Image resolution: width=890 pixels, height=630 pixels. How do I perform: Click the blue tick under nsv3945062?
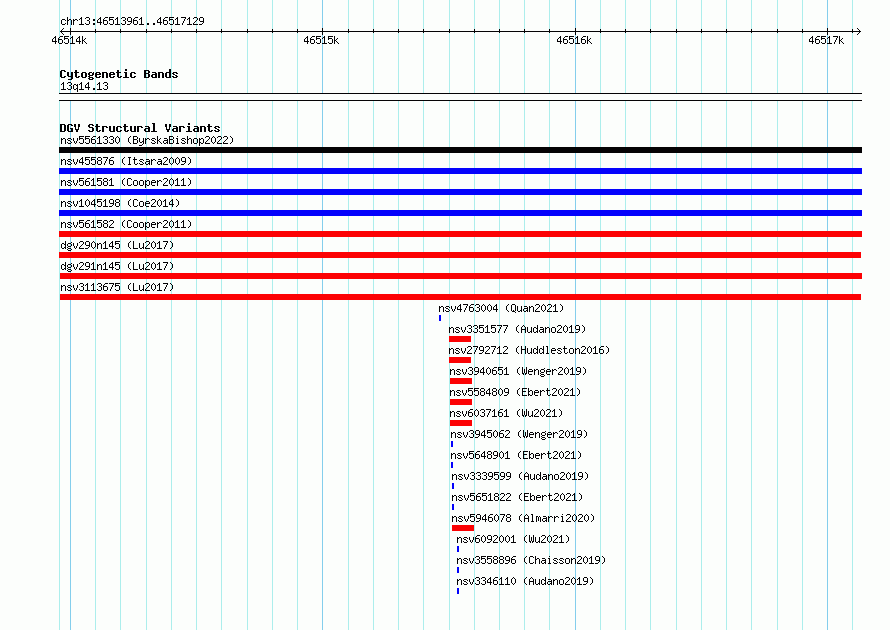pos(452,444)
